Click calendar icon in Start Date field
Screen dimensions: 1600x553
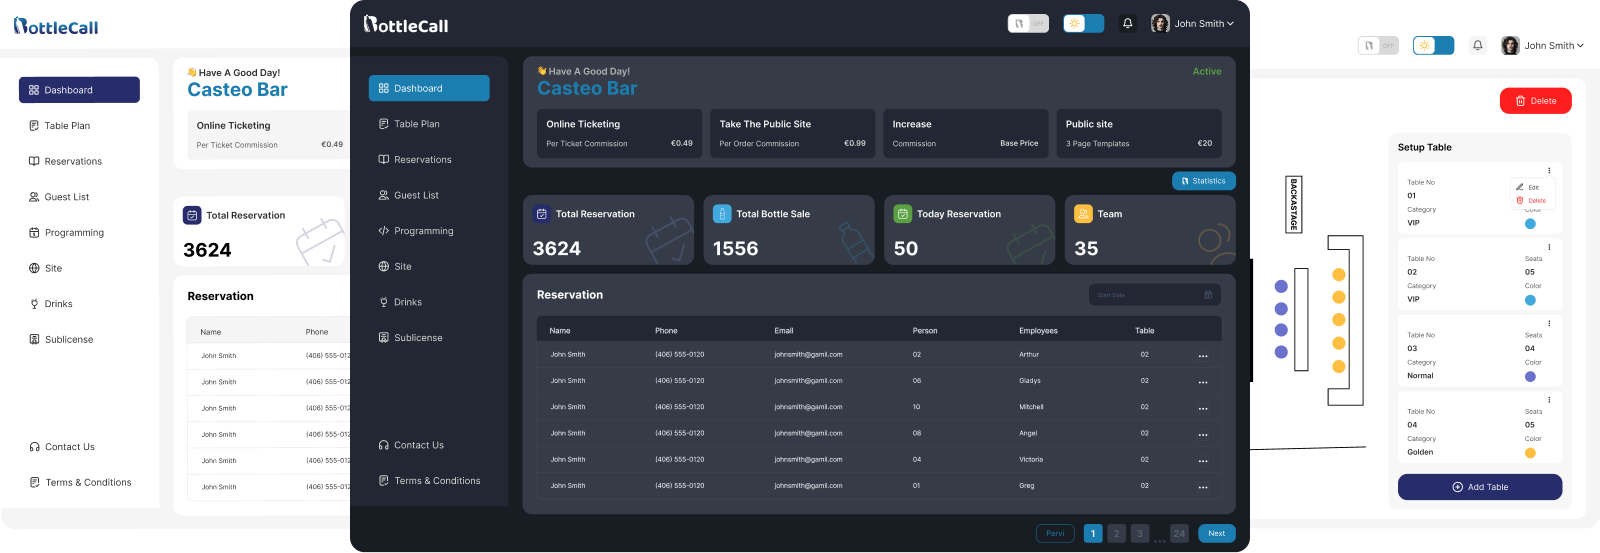(1208, 295)
